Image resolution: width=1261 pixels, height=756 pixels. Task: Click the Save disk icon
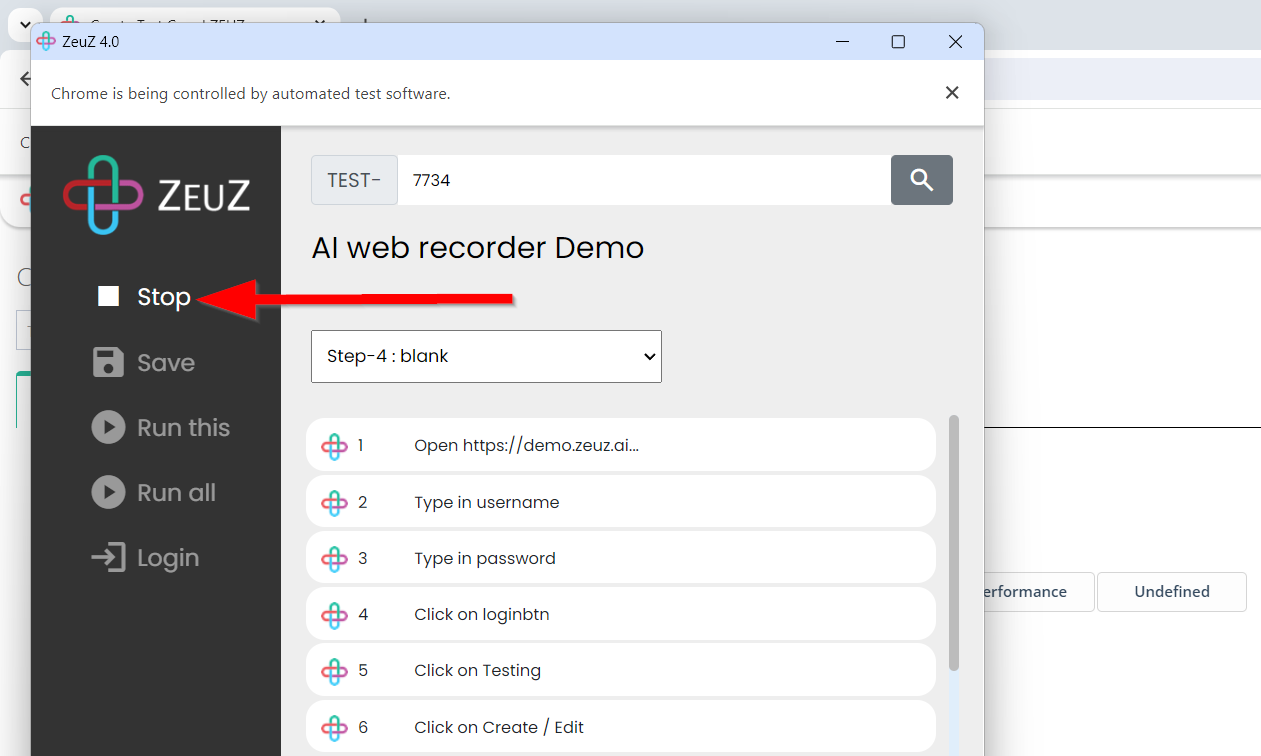(108, 362)
